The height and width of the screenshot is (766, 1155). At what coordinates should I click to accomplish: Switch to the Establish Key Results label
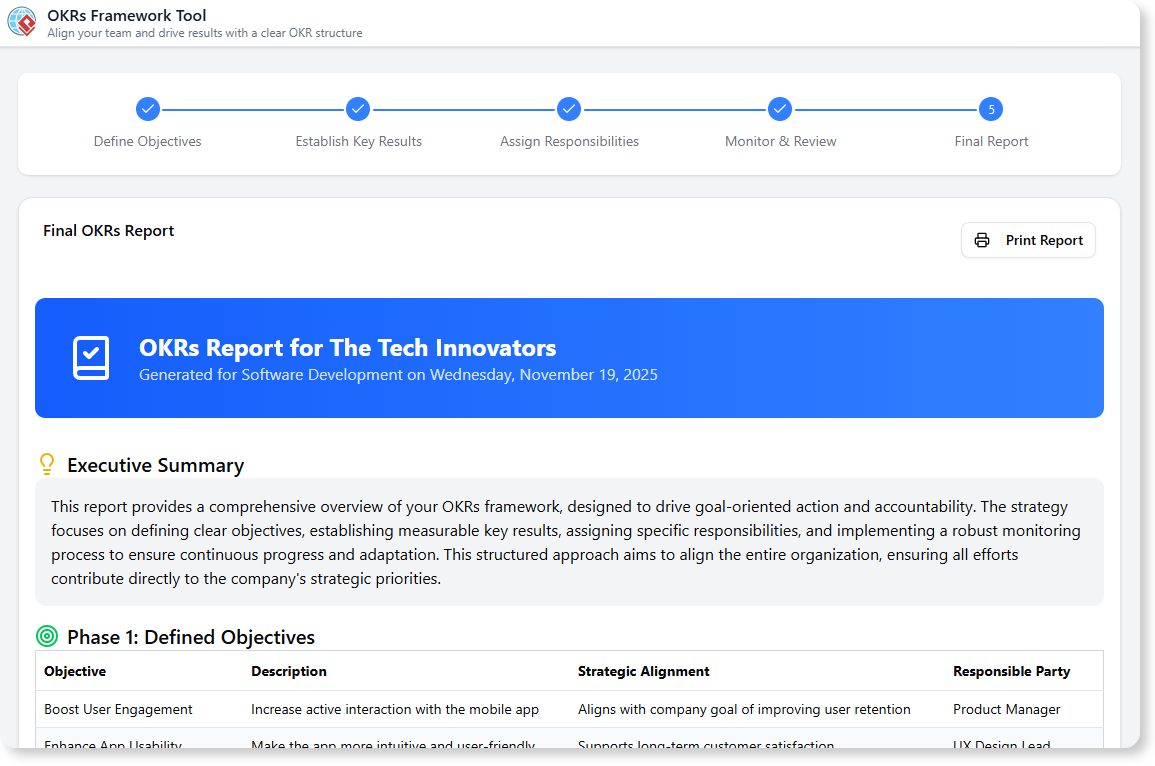tap(358, 141)
